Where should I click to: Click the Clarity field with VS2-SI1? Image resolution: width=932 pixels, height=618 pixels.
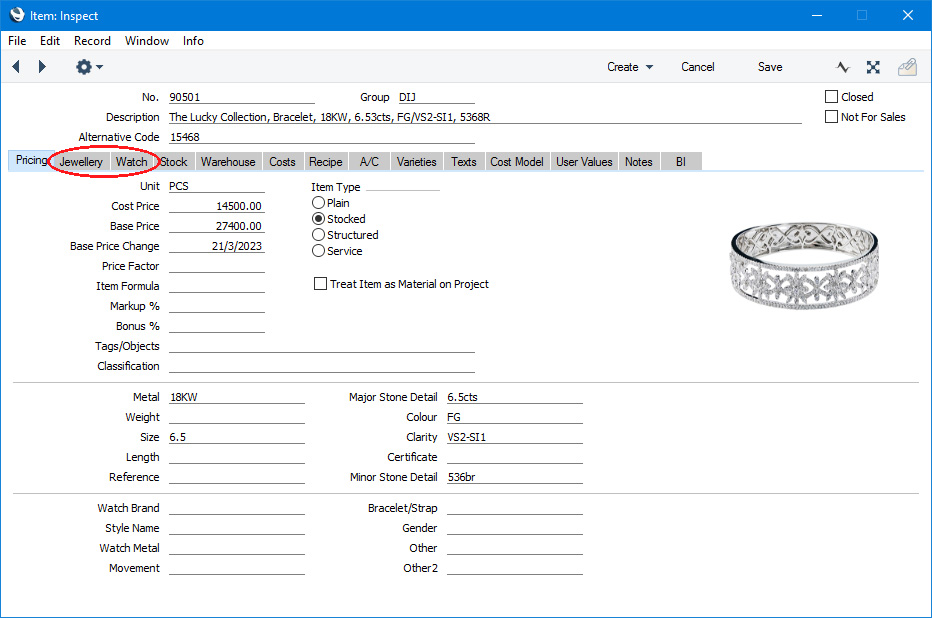point(515,437)
